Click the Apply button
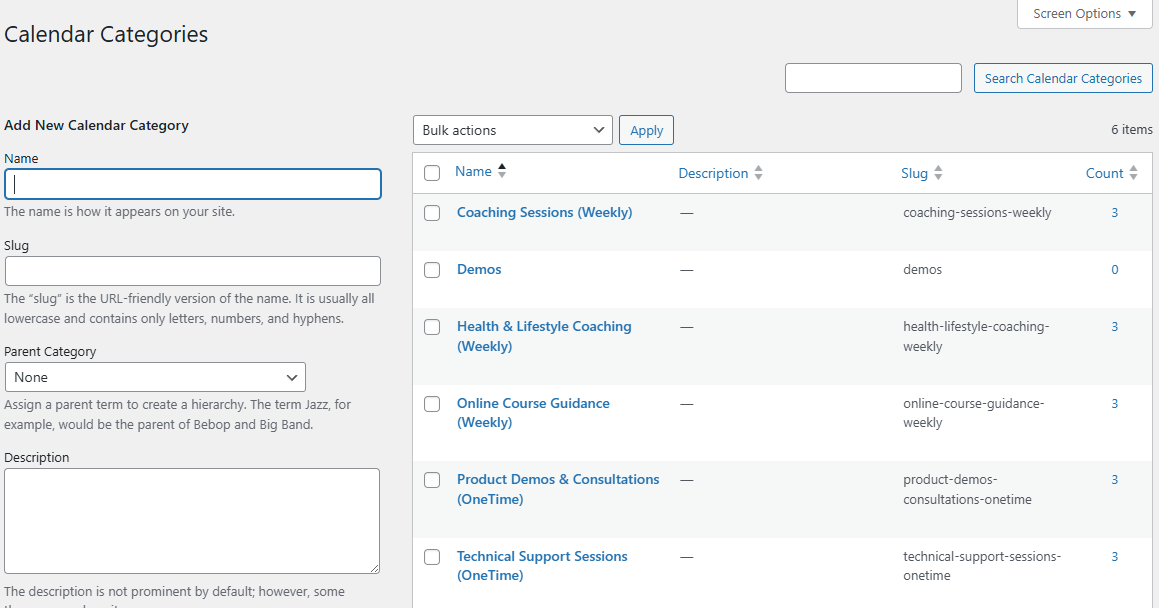Screen dimensions: 1159x608 [646, 129]
